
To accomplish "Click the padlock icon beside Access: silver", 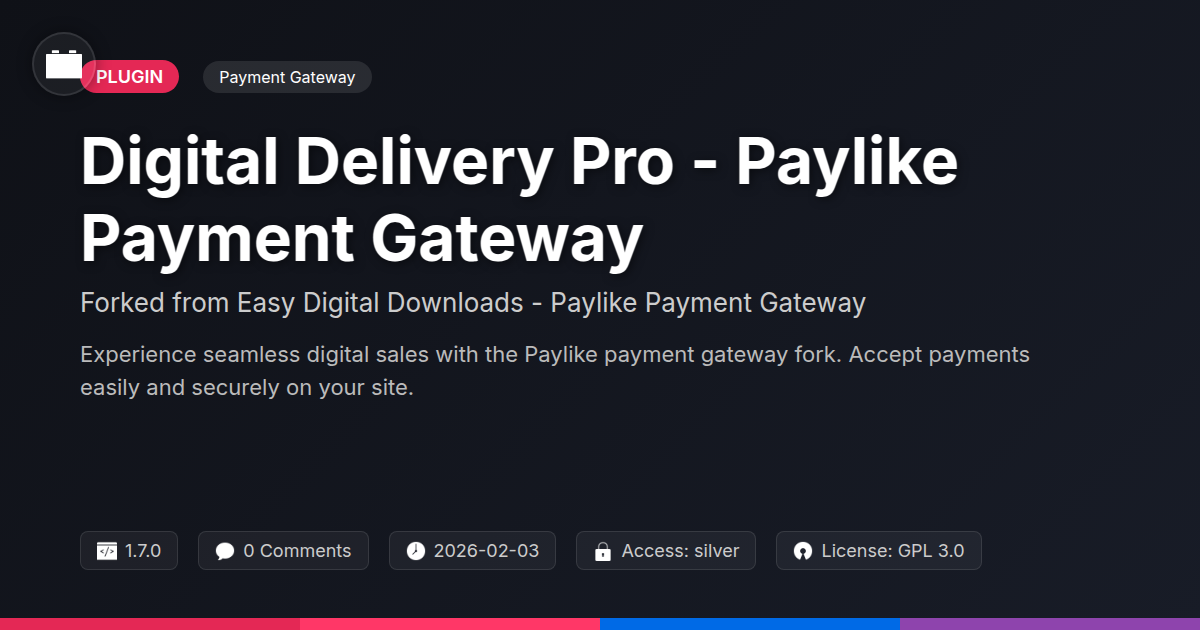I will coord(603,551).
